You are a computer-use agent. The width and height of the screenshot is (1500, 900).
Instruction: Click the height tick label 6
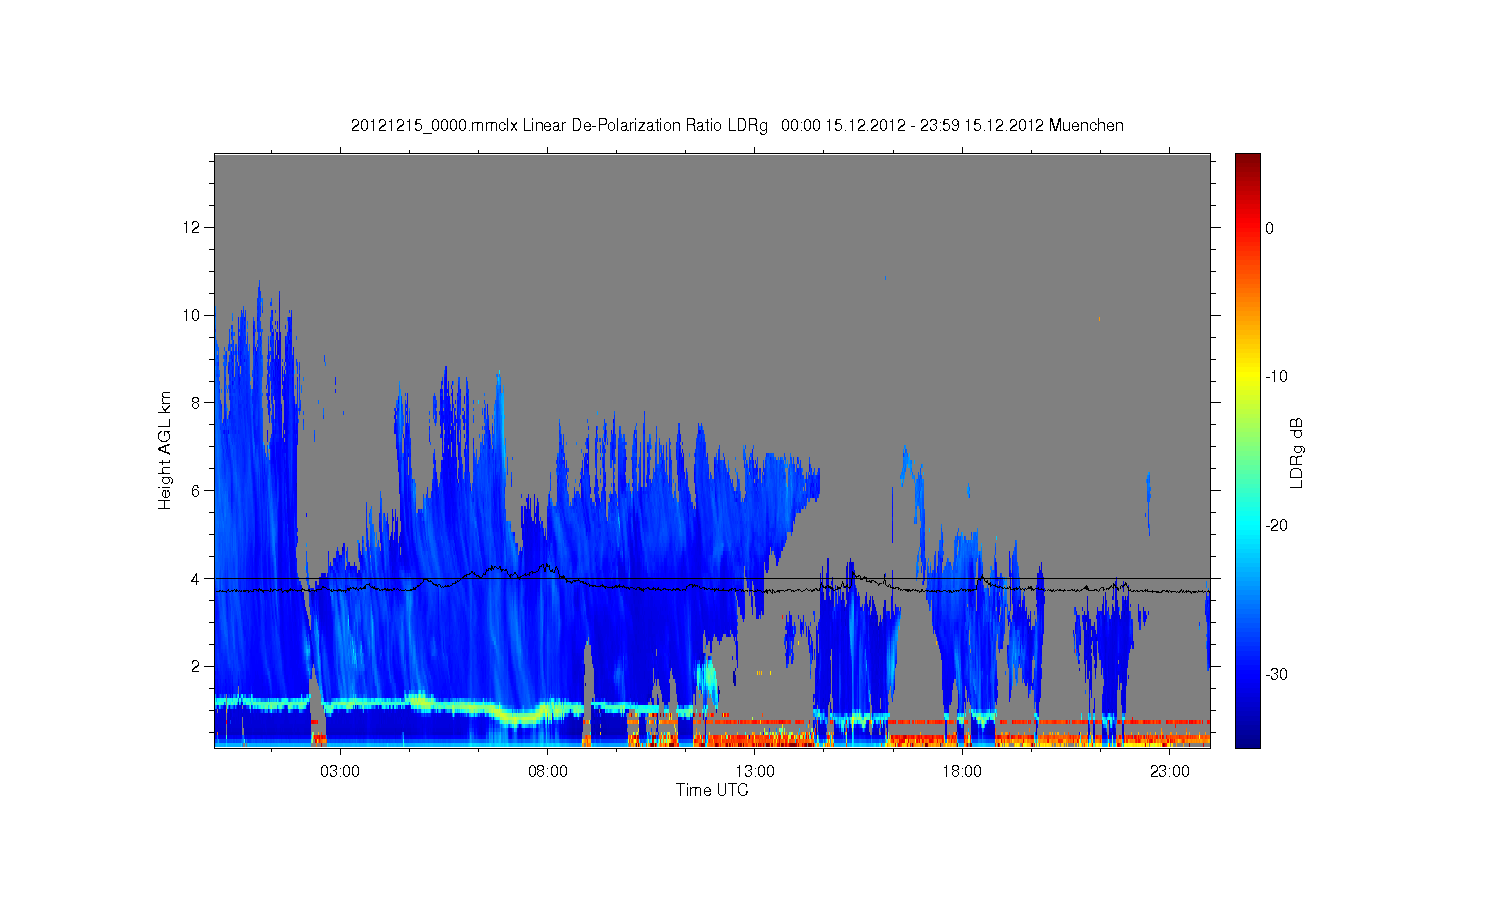[x=197, y=491]
